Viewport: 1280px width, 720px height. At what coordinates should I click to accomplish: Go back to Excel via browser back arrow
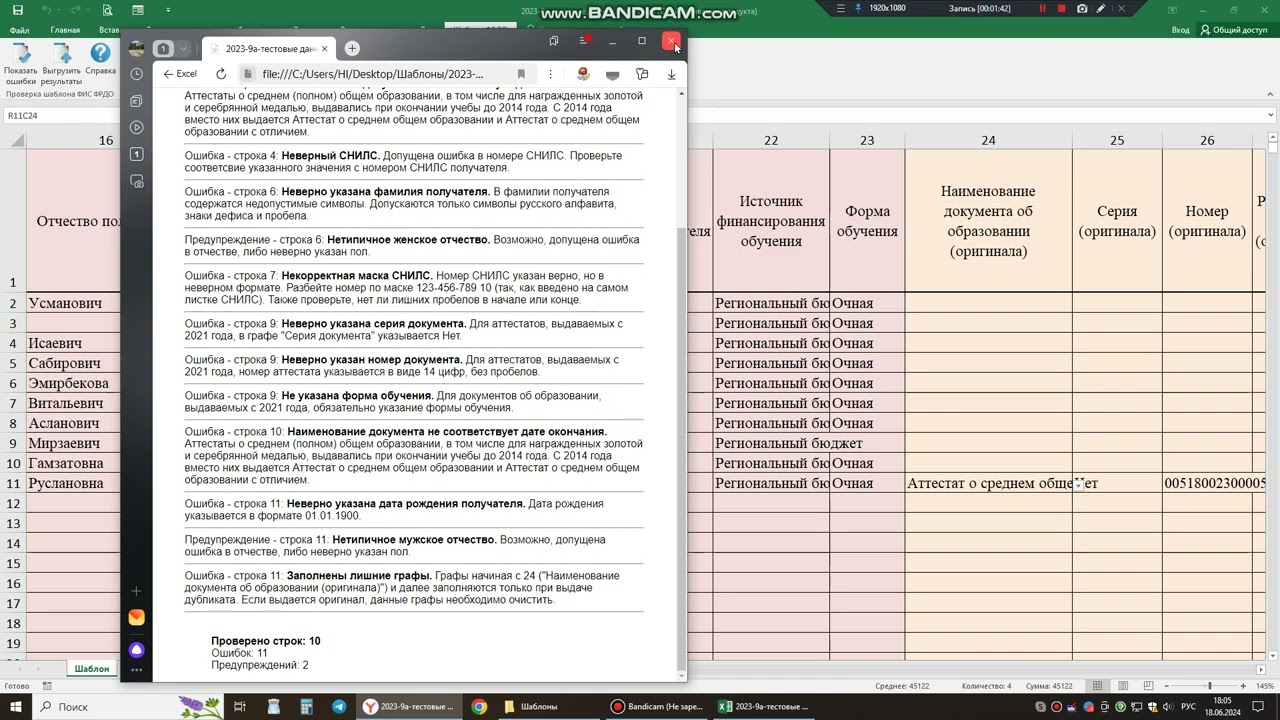181,74
